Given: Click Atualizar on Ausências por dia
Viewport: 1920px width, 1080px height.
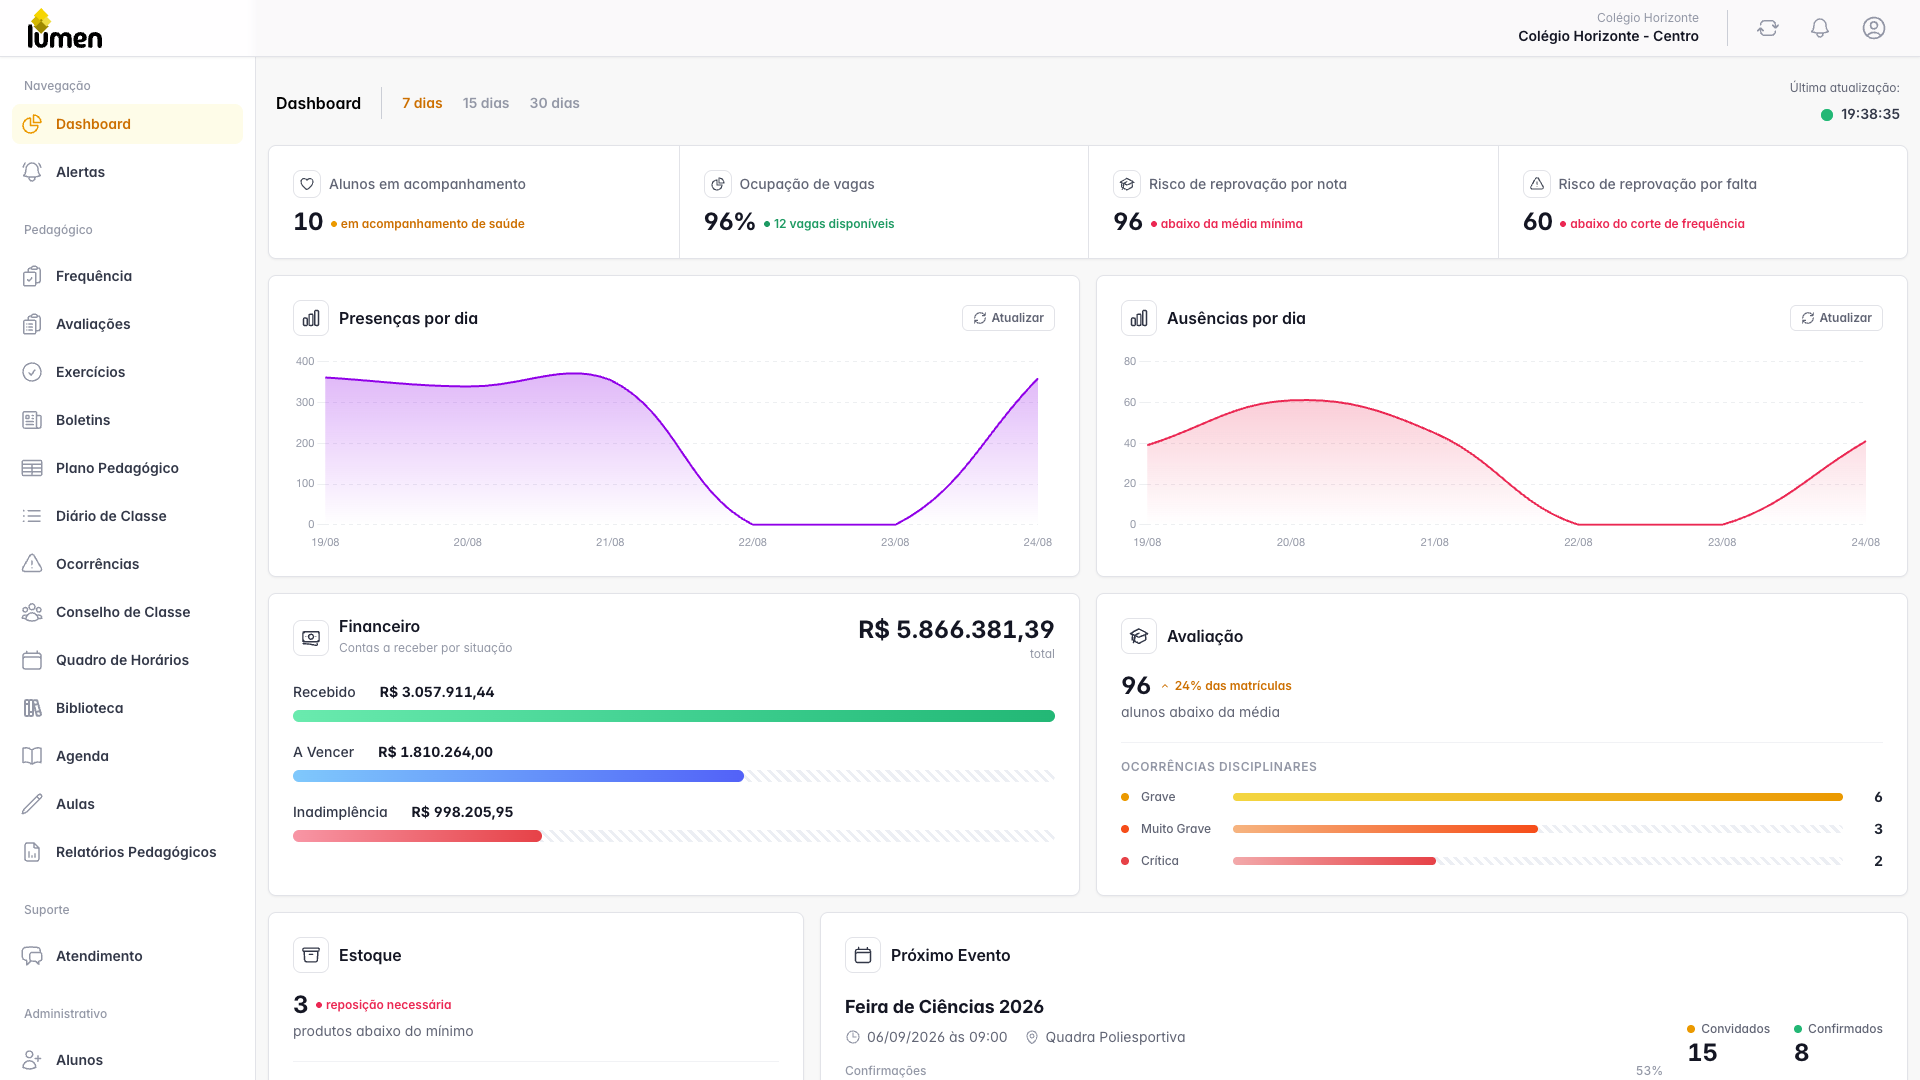Looking at the screenshot, I should 1836,318.
